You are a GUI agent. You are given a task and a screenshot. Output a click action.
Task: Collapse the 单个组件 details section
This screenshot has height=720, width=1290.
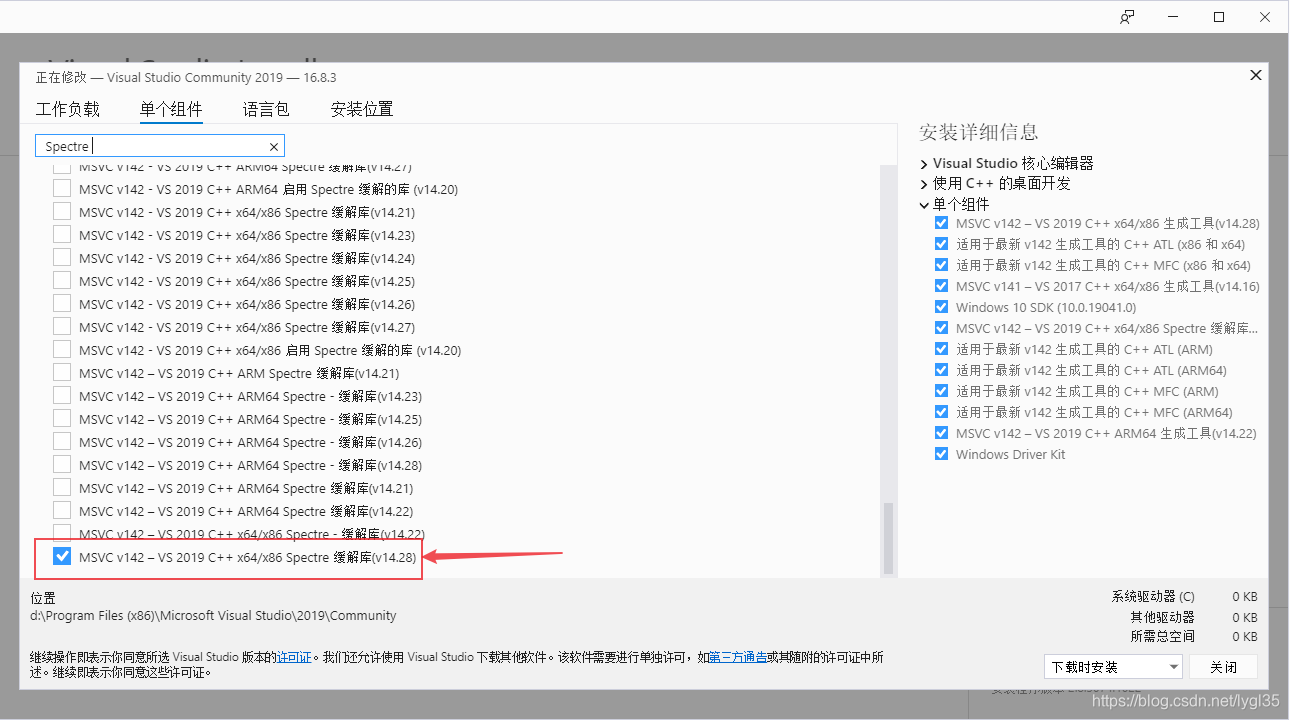pyautogui.click(x=924, y=205)
